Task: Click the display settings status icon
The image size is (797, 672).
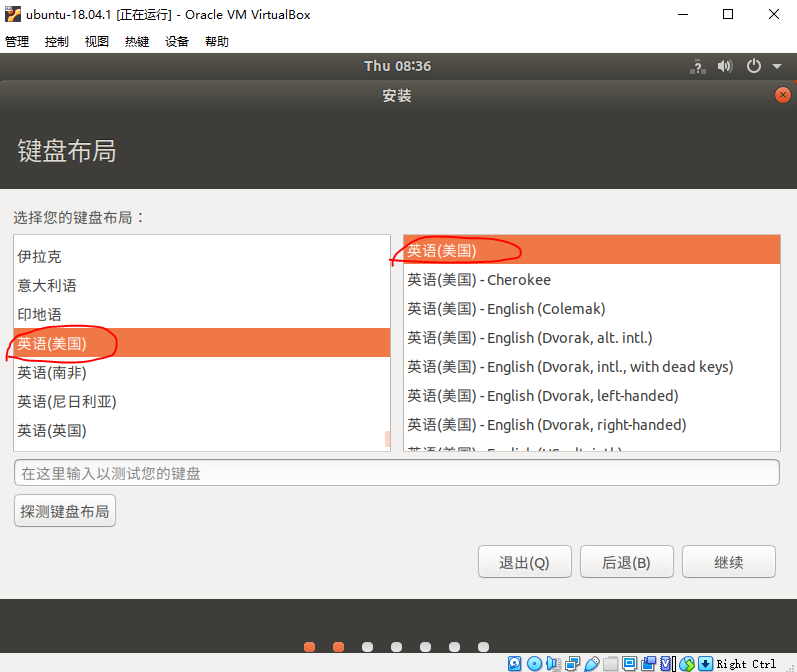Action: 629,663
